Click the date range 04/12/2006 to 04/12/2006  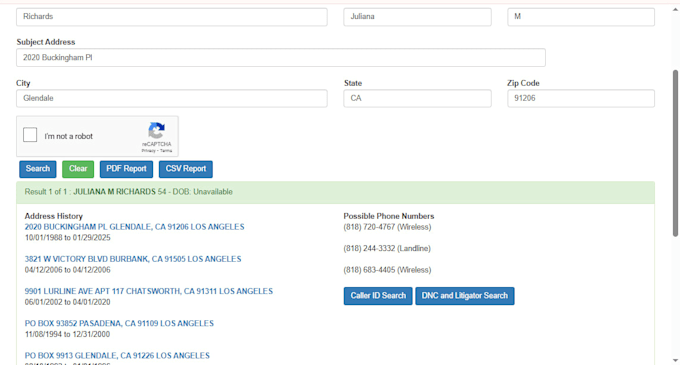pyautogui.click(x=68, y=270)
